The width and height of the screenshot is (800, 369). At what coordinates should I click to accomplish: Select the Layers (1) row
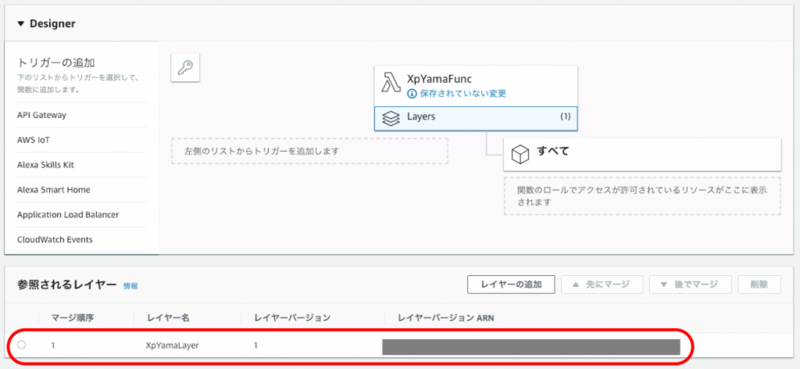[x=476, y=118]
